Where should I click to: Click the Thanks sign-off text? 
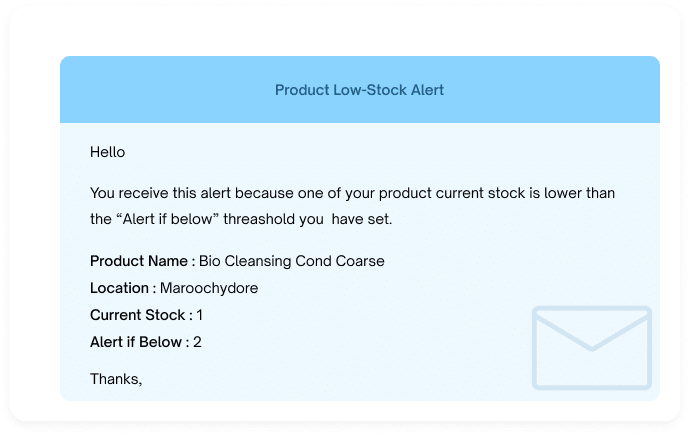point(116,379)
